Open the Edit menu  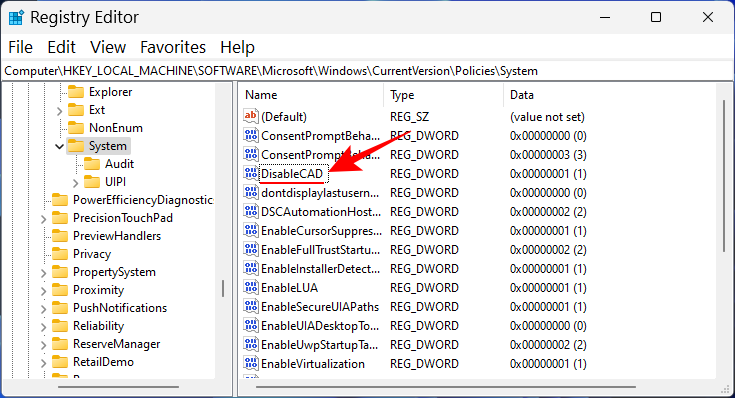[x=61, y=47]
